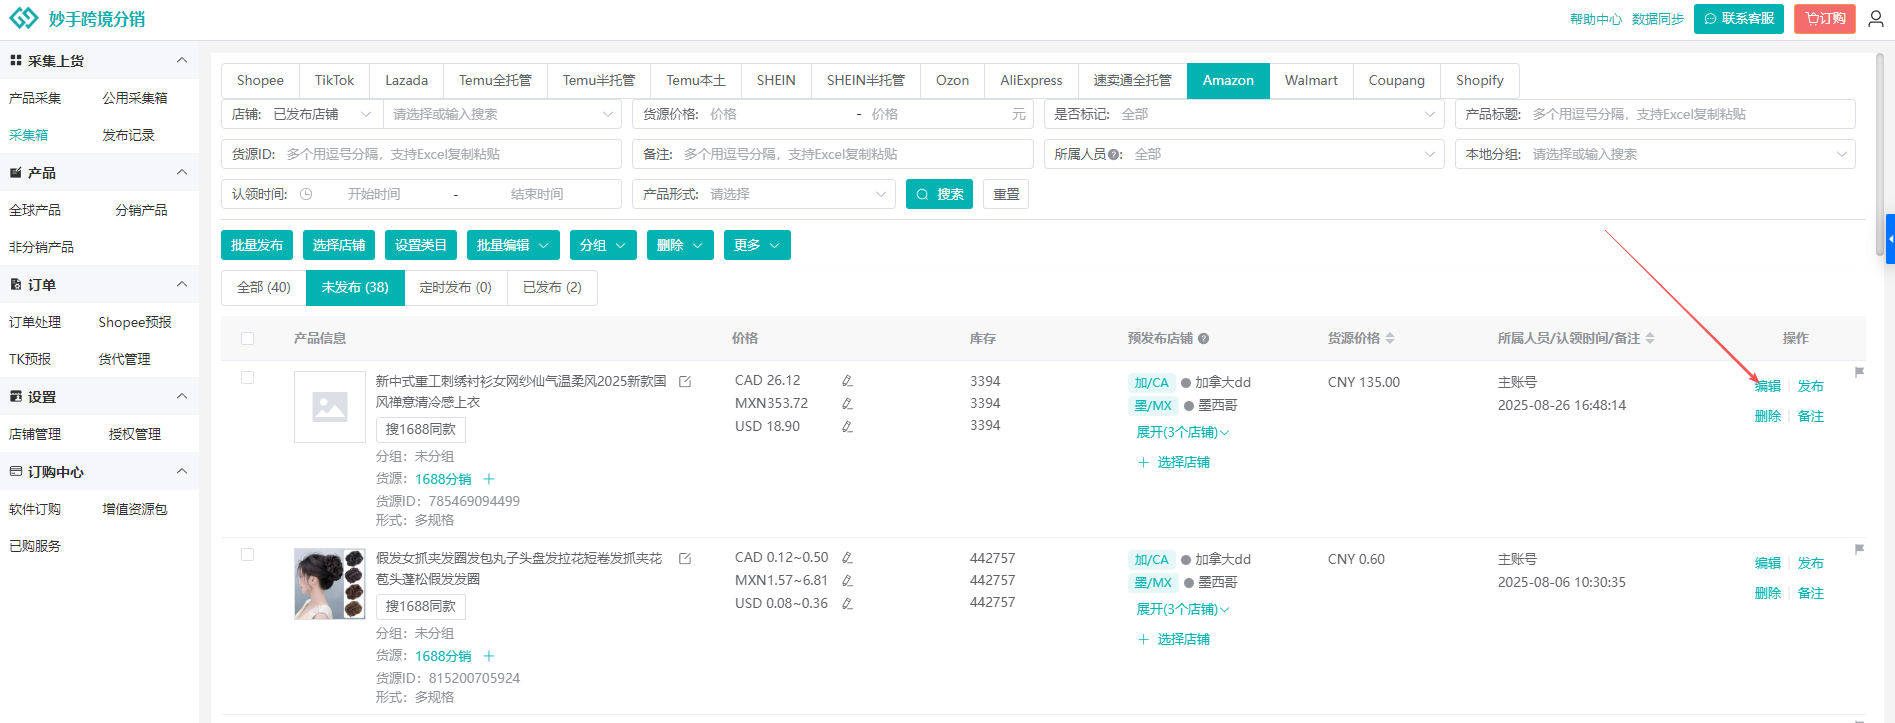Click the flag icon on first product row
1895x723 pixels.
coord(1859,372)
